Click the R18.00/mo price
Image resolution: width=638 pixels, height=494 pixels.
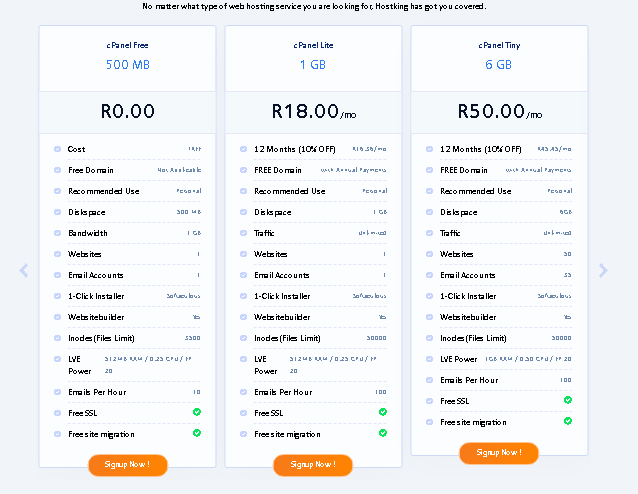click(x=314, y=111)
